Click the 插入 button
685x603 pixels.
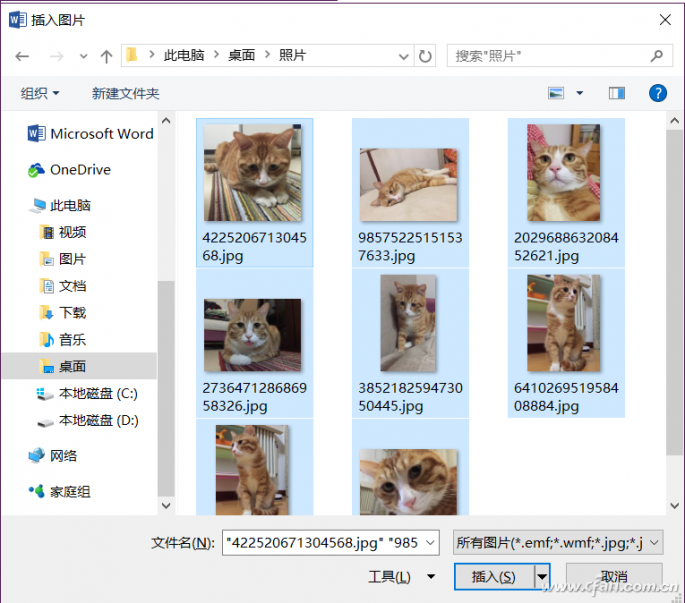click(x=493, y=577)
